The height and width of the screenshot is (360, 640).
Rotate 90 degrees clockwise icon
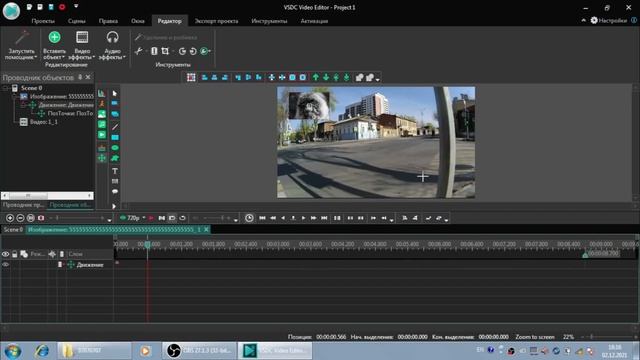tap(182, 51)
